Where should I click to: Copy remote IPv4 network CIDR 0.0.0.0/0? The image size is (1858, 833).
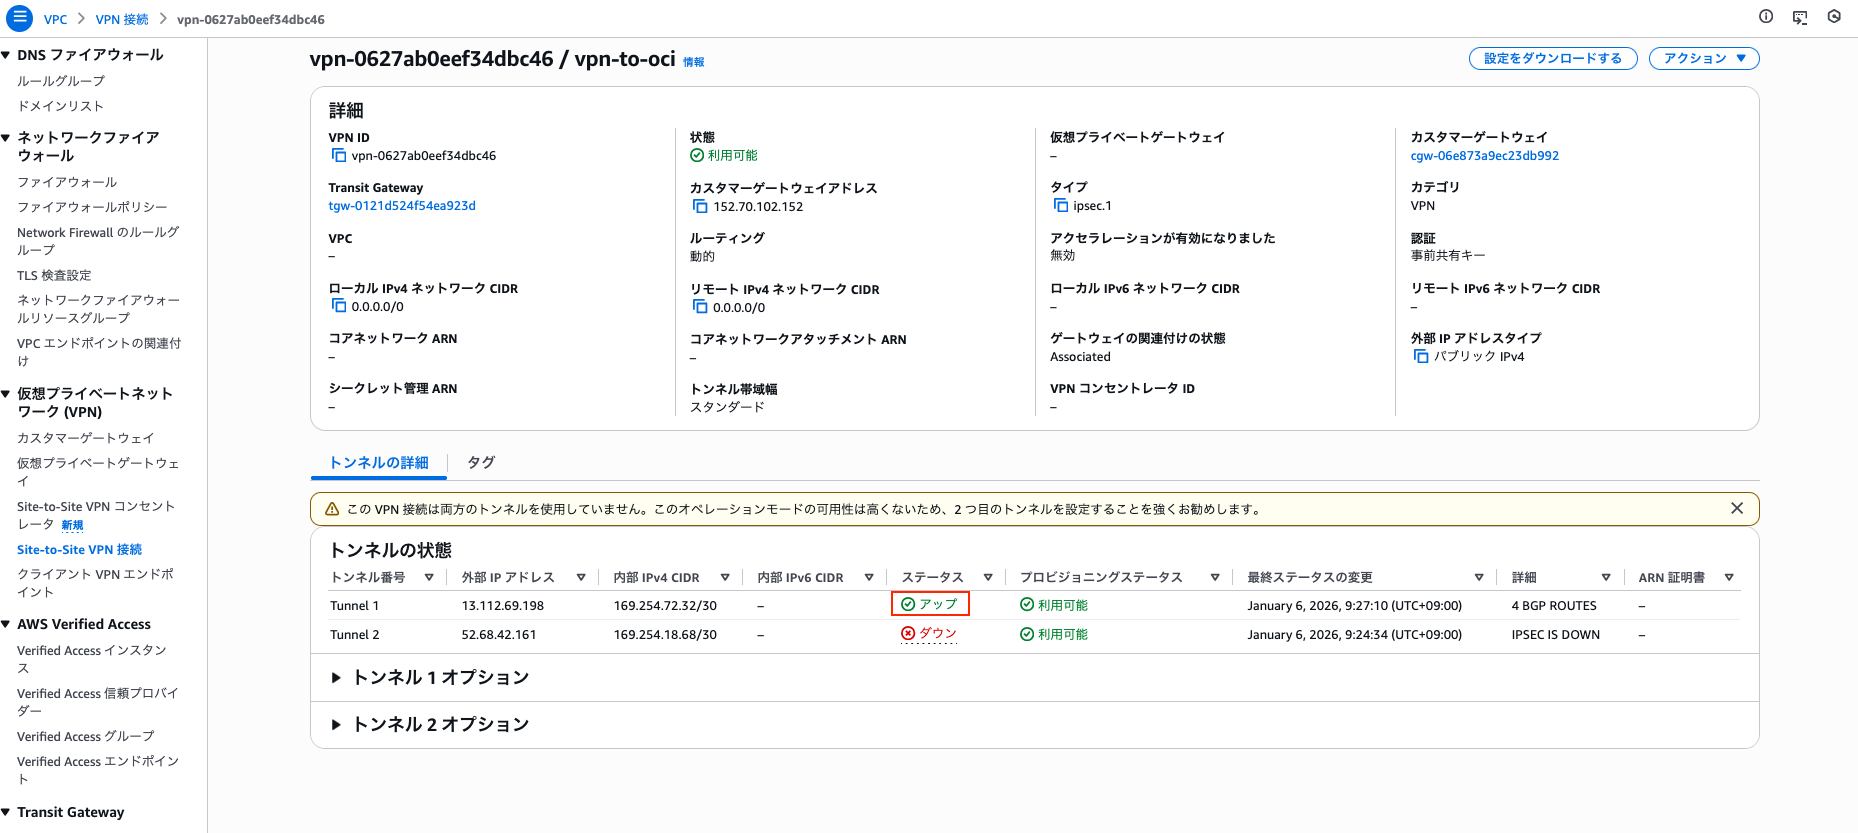pyautogui.click(x=700, y=307)
